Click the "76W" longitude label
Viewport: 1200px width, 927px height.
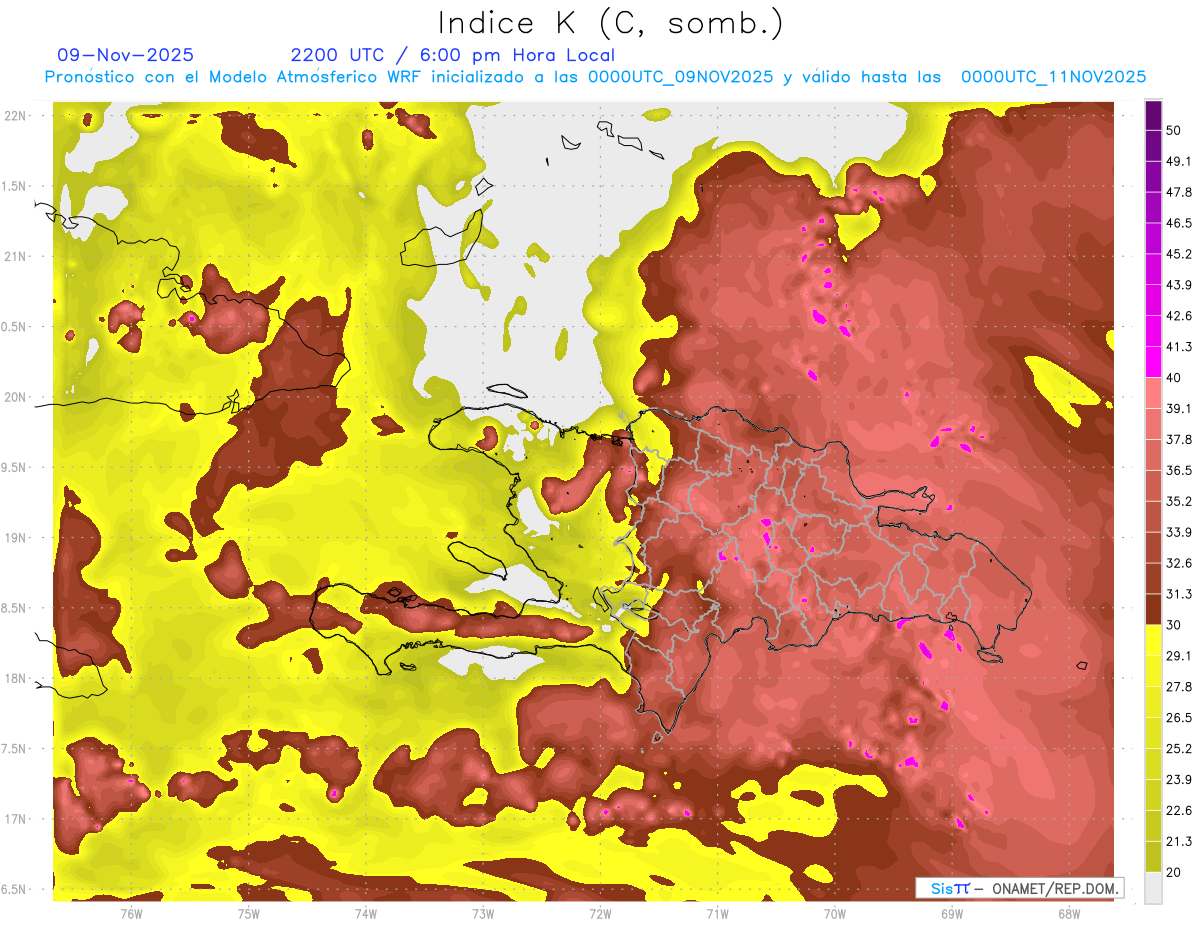pyautogui.click(x=131, y=914)
